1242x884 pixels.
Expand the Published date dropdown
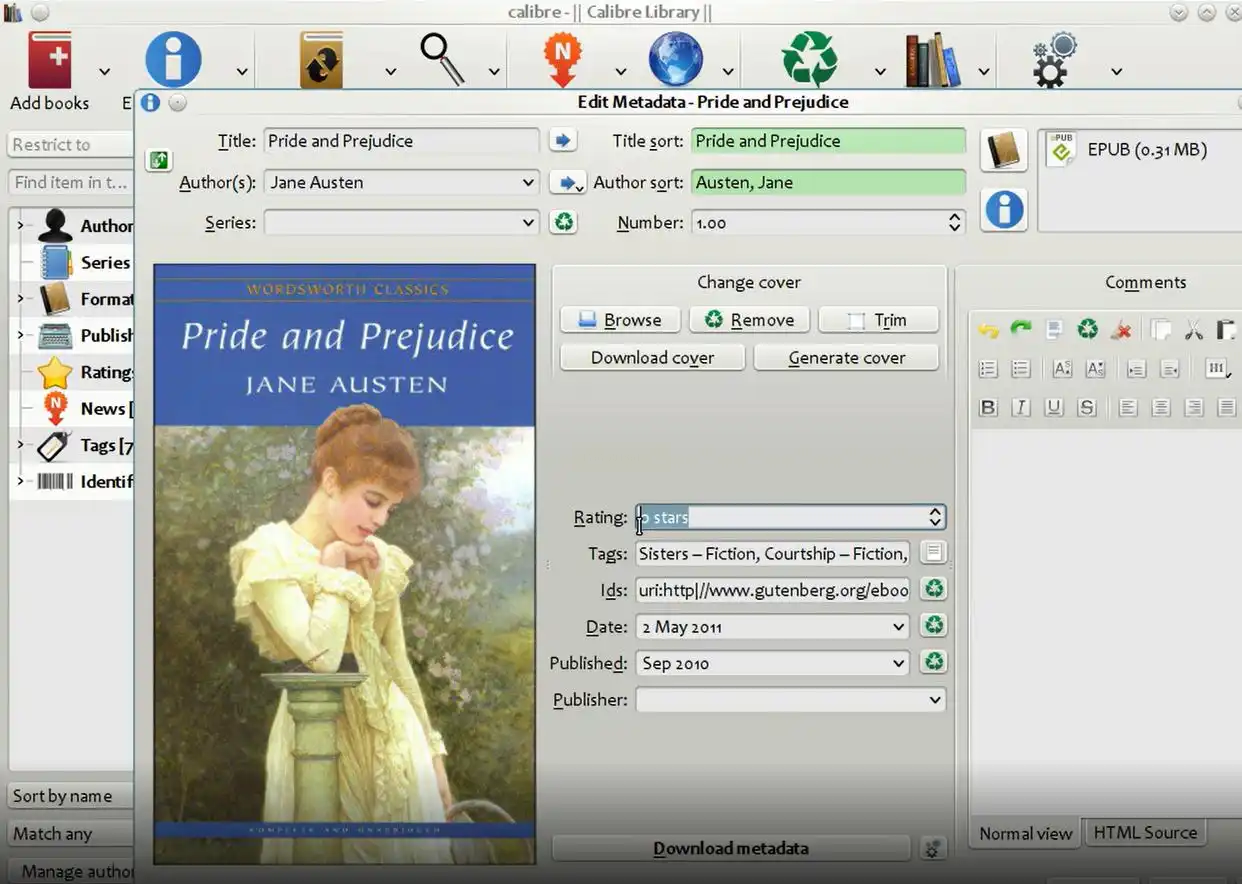(898, 663)
